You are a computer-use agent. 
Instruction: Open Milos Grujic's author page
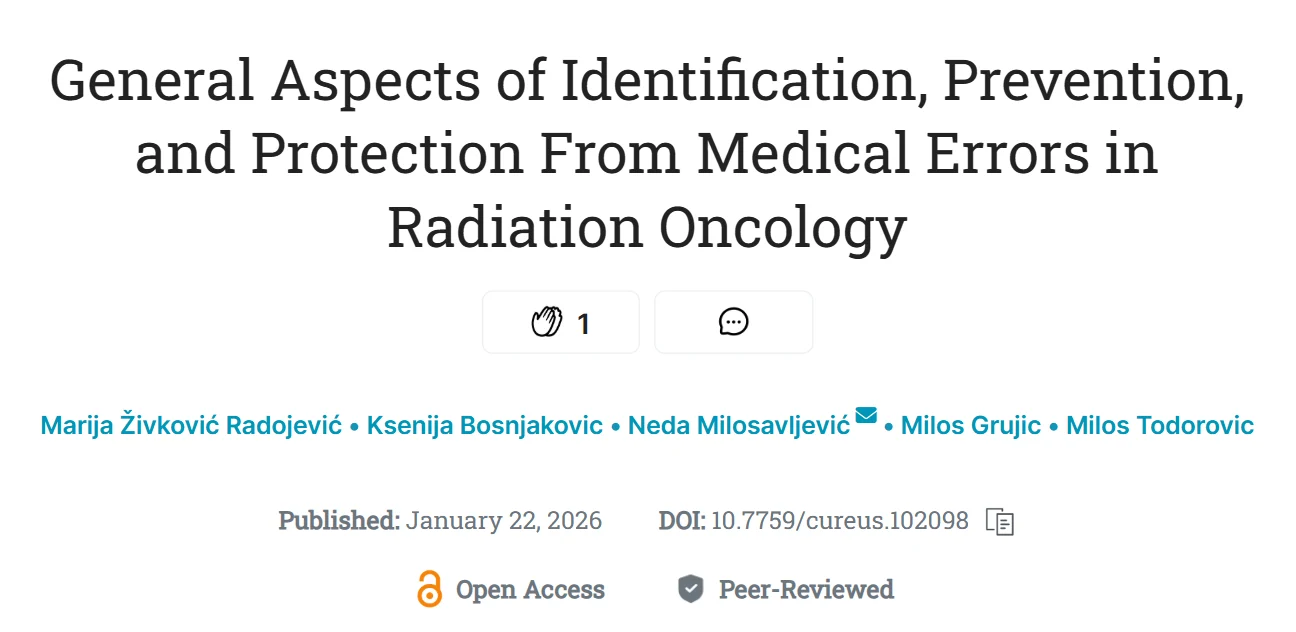pyautogui.click(x=970, y=425)
